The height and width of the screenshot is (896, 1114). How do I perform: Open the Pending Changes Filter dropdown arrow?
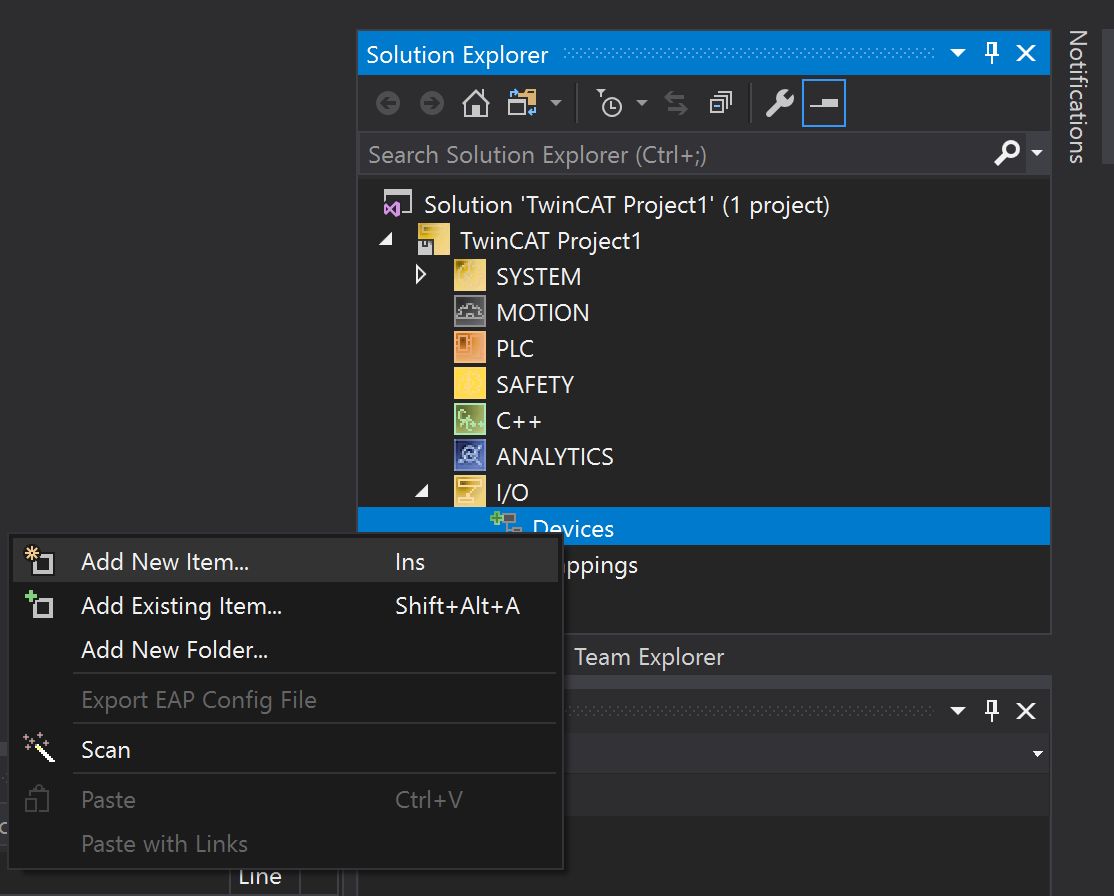(x=642, y=103)
